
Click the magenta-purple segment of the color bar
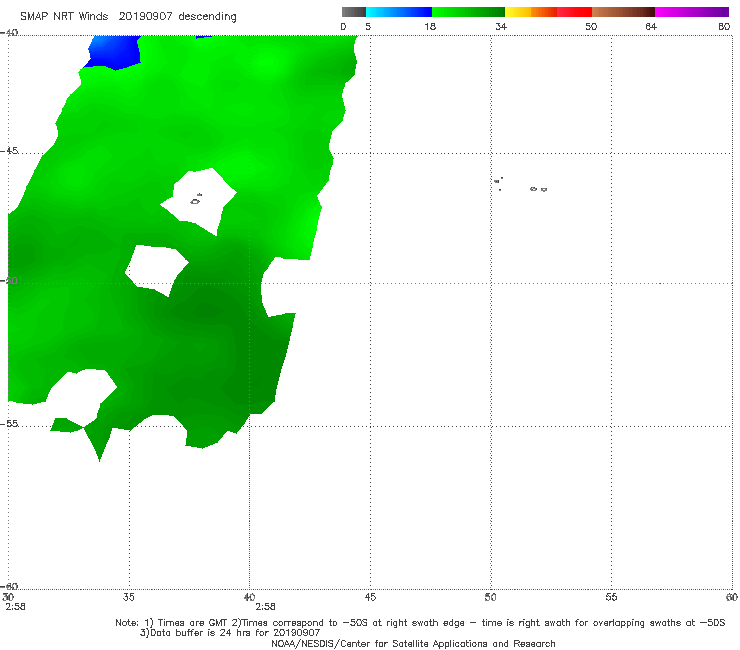point(692,12)
